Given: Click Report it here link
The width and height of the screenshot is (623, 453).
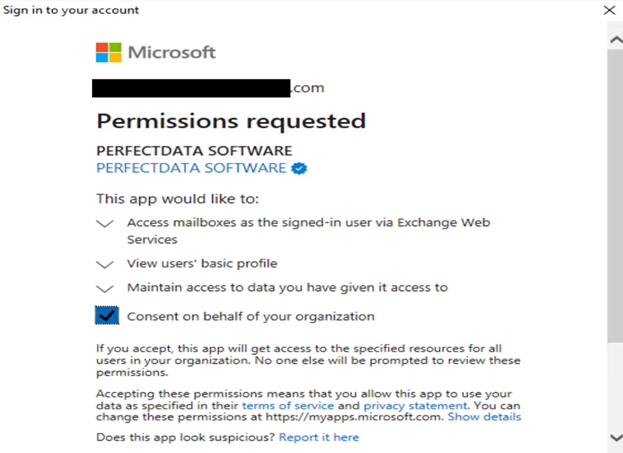Looking at the screenshot, I should pyautogui.click(x=319, y=438).
